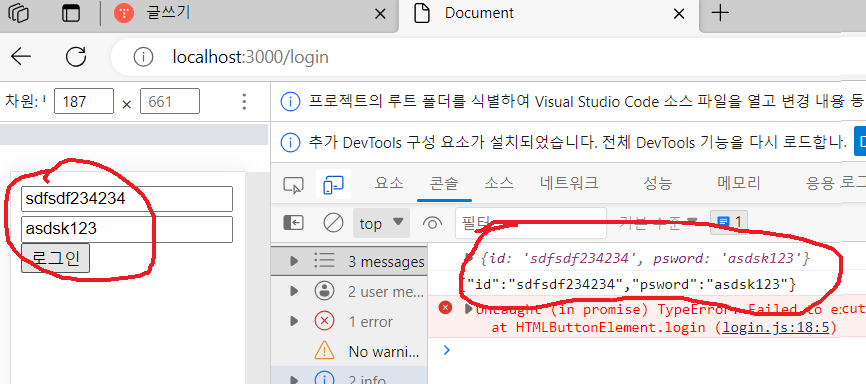Click the 로그인 button
The height and width of the screenshot is (384, 866).
coord(55,258)
